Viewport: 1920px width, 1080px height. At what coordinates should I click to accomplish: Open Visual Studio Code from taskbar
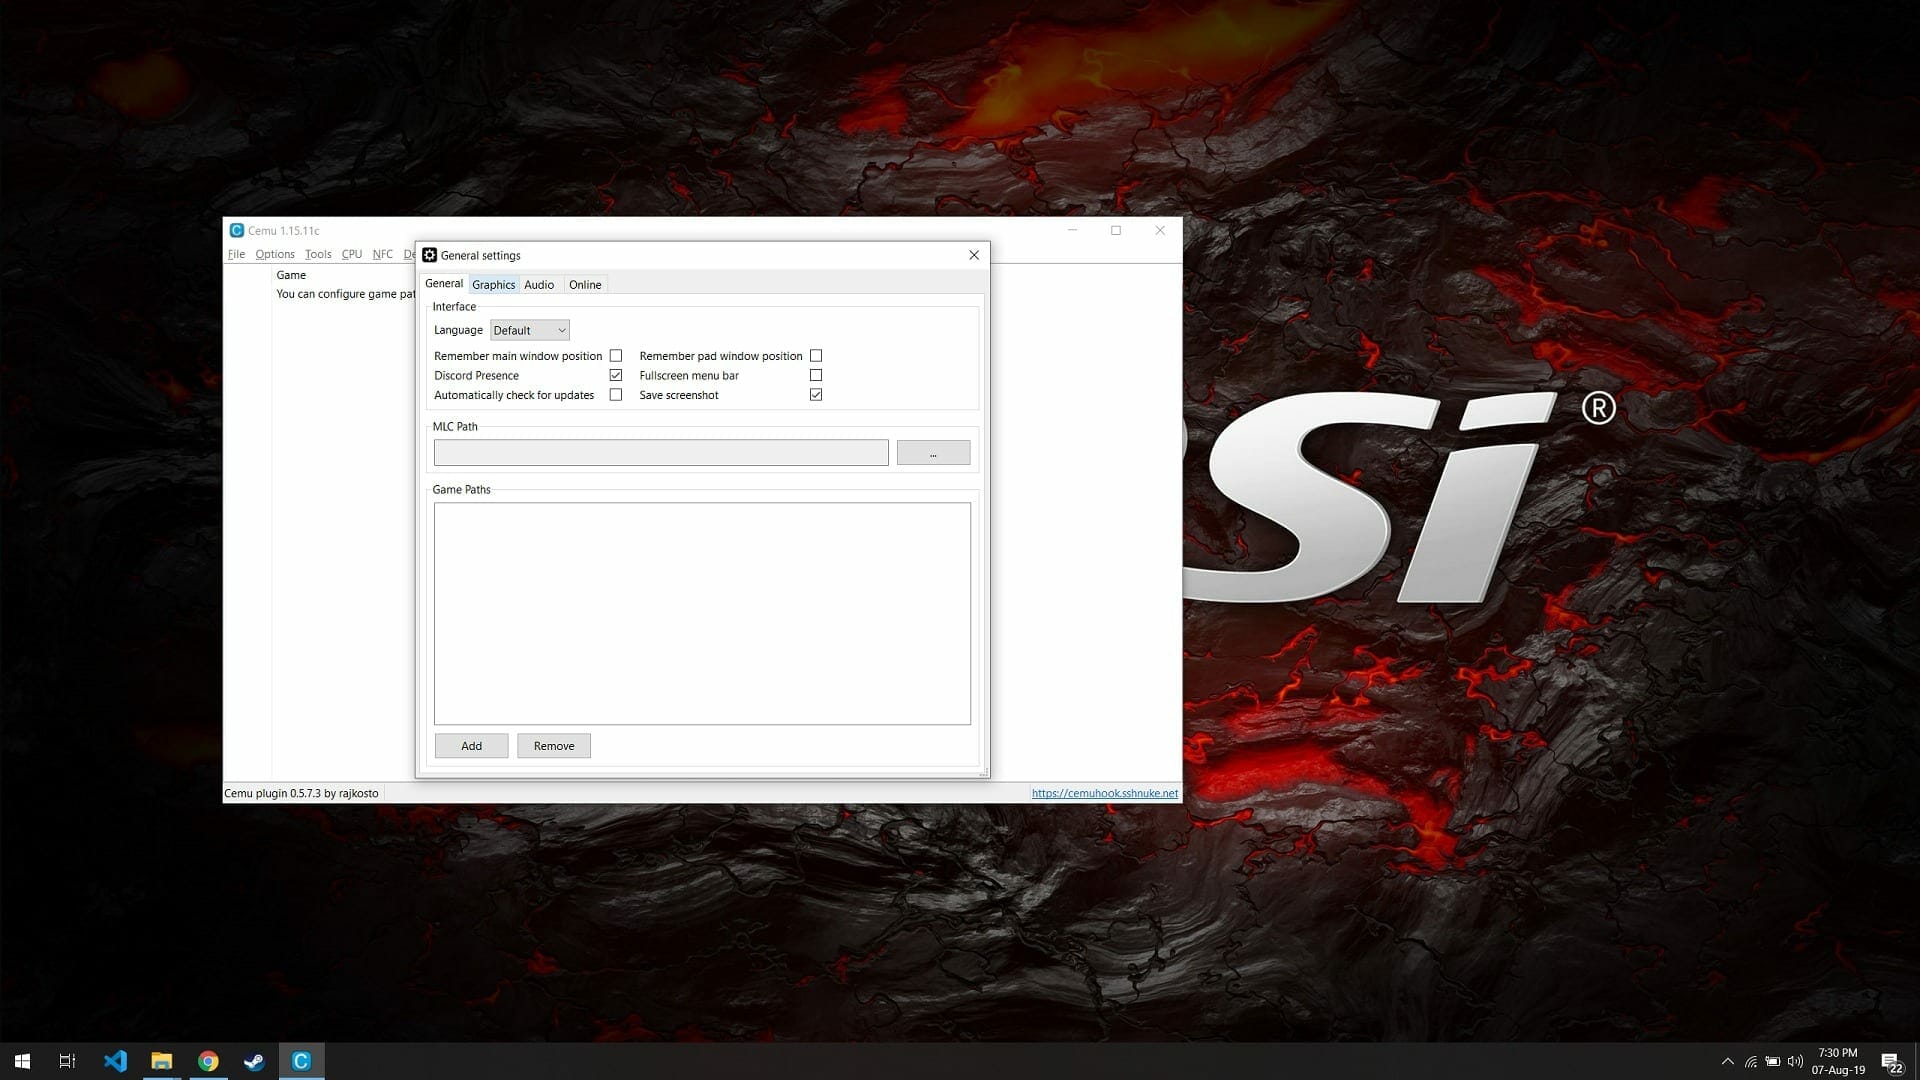(x=115, y=1061)
